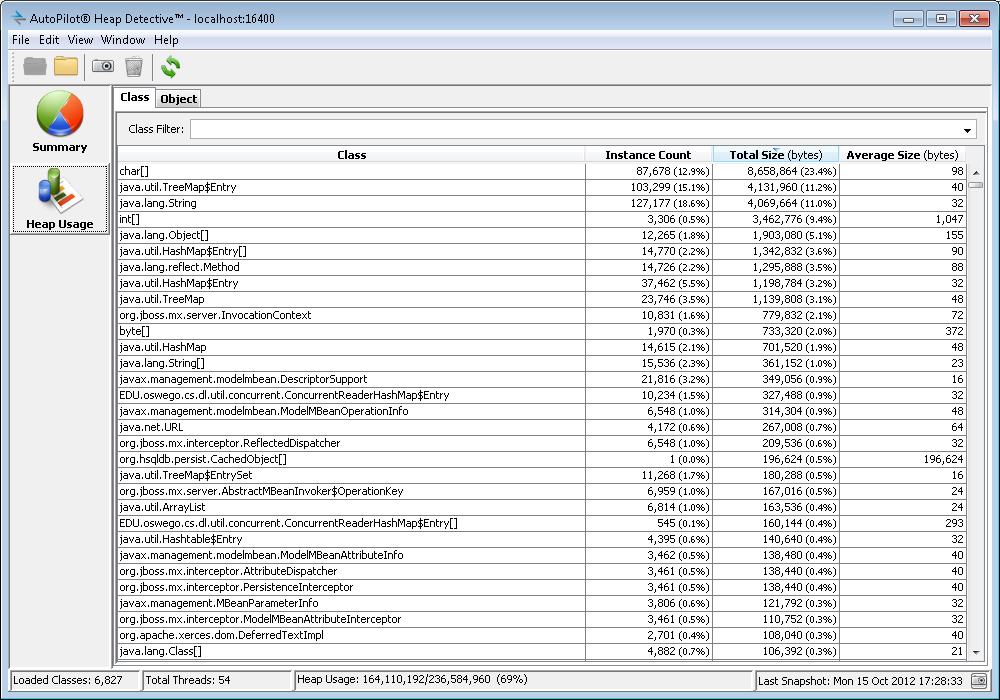The image size is (1000, 700).
Task: Take a heap snapshot with camera icon
Action: click(x=103, y=66)
